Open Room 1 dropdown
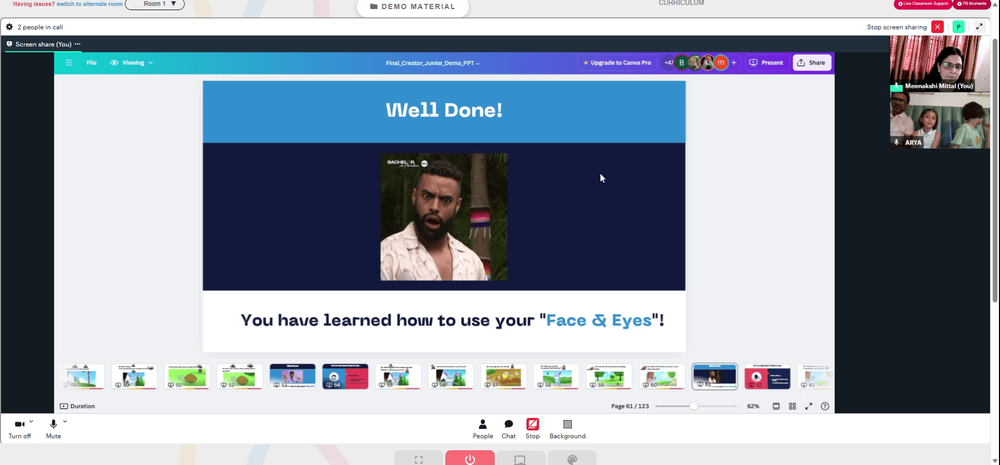1000x465 pixels. click(x=154, y=4)
